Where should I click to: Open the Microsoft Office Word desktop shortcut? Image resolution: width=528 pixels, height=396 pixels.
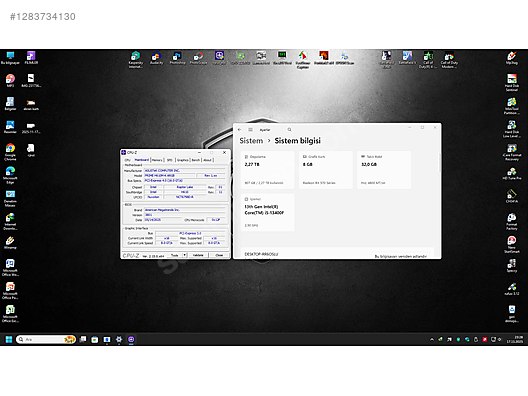pyautogui.click(x=10, y=268)
